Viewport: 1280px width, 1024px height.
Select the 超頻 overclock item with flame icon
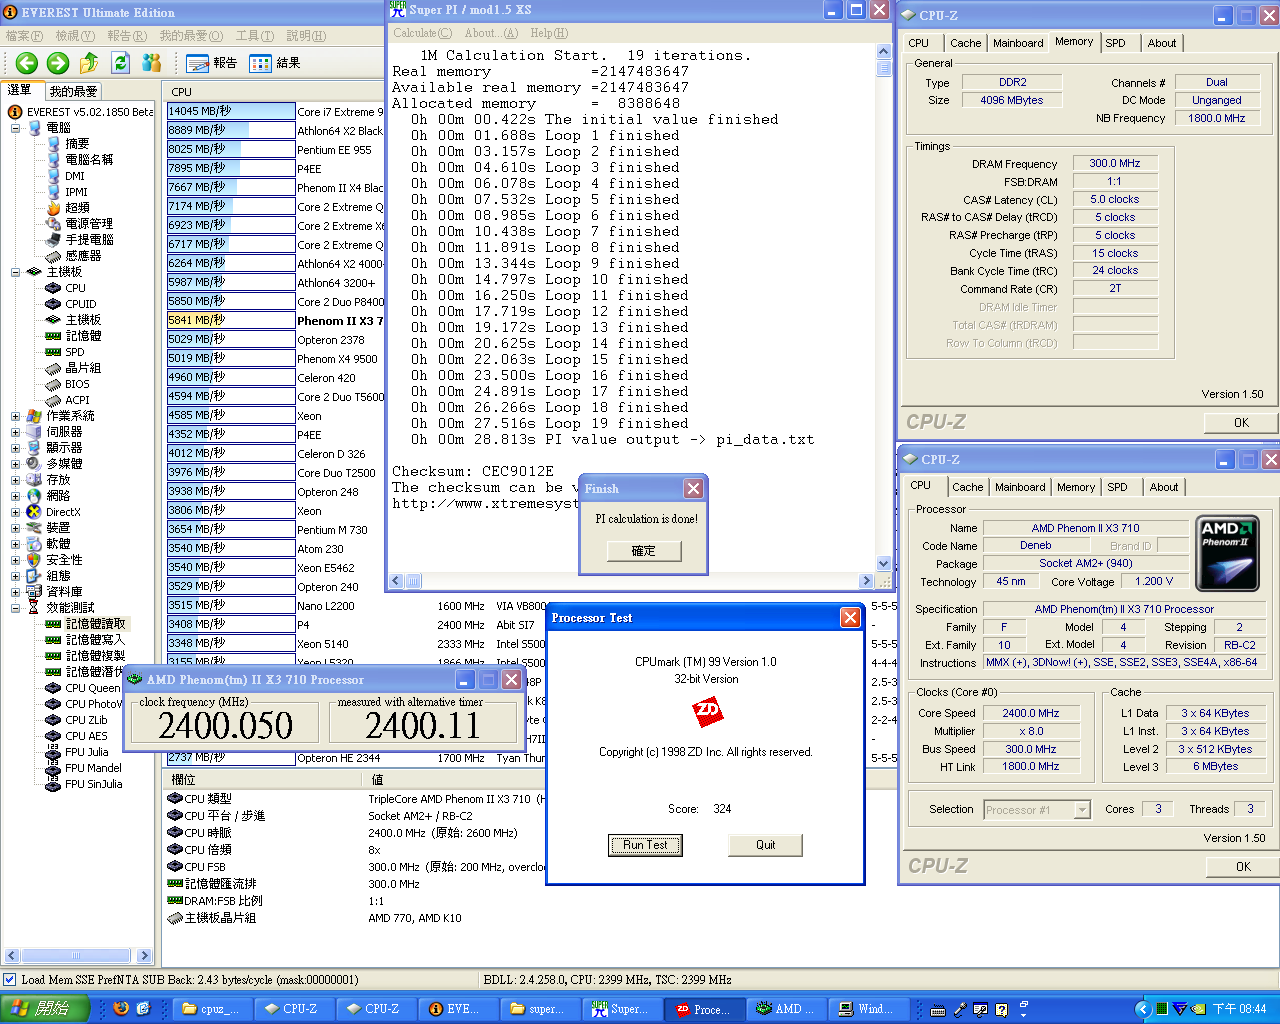click(x=76, y=208)
